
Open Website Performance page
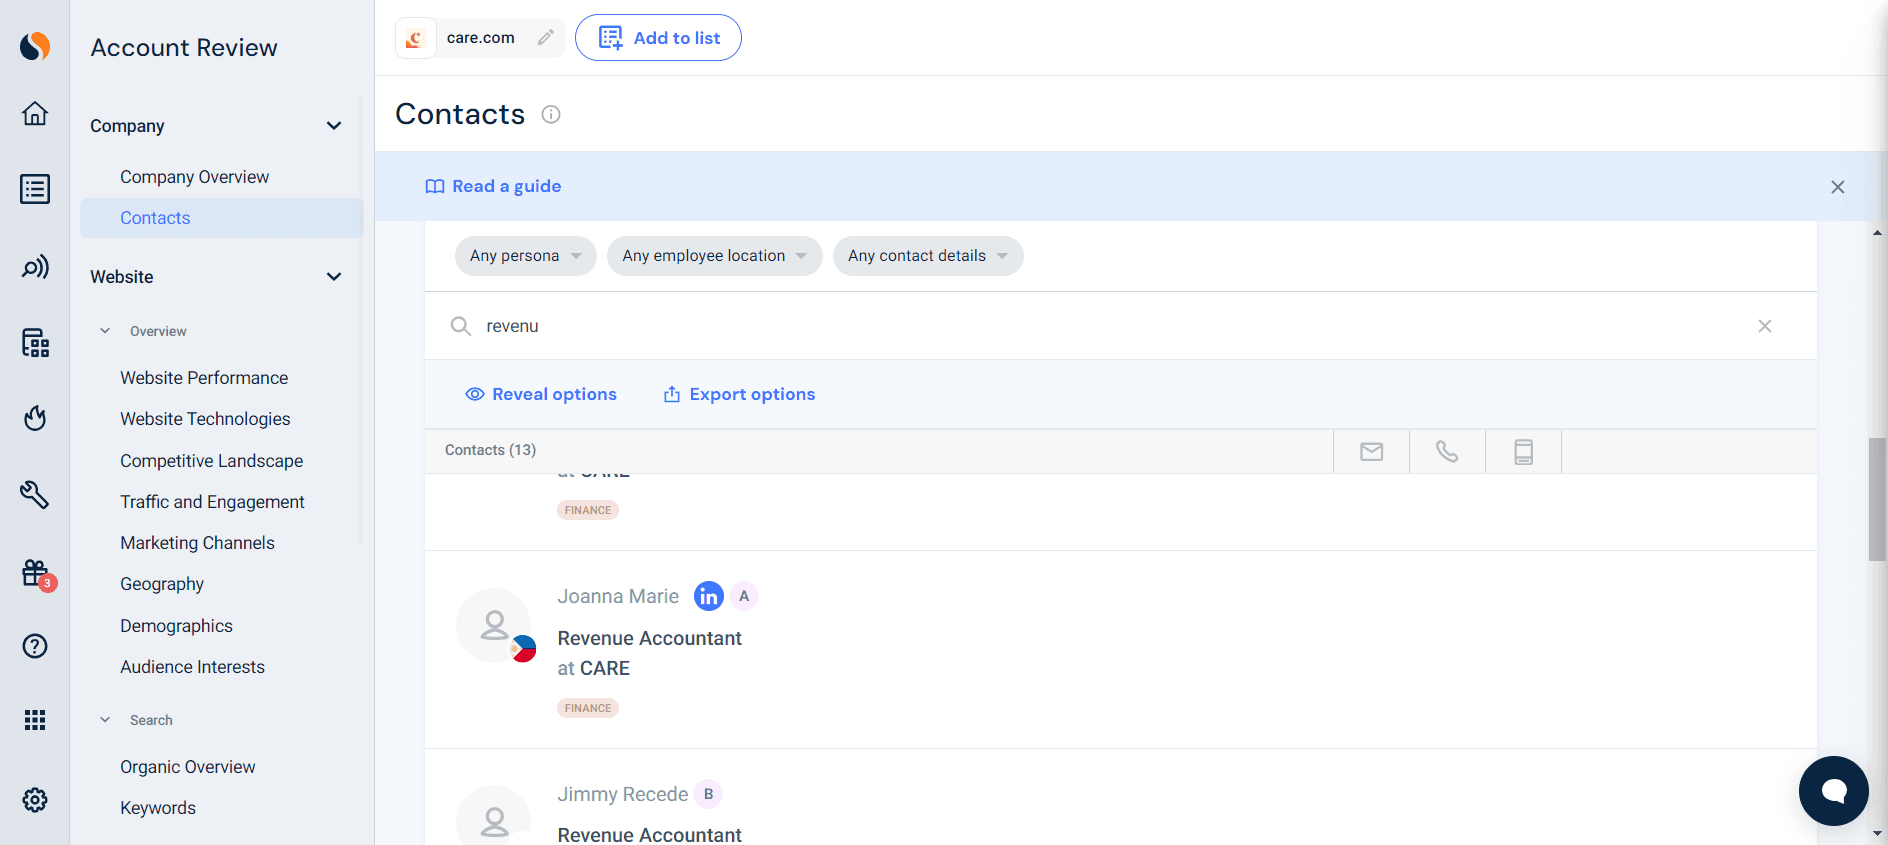pyautogui.click(x=204, y=378)
